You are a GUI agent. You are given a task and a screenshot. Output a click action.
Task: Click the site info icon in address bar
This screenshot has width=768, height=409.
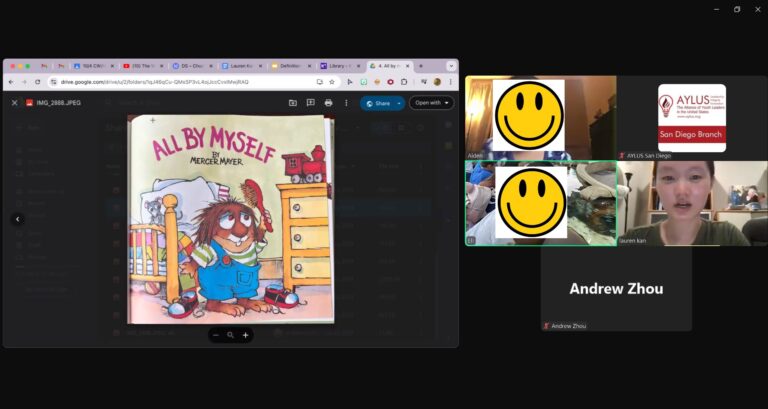click(54, 82)
